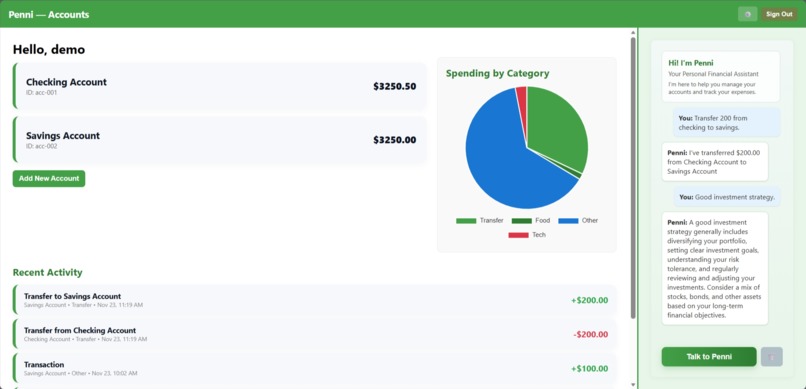
Task: Start a chat with Talk to Penni
Action: click(709, 357)
